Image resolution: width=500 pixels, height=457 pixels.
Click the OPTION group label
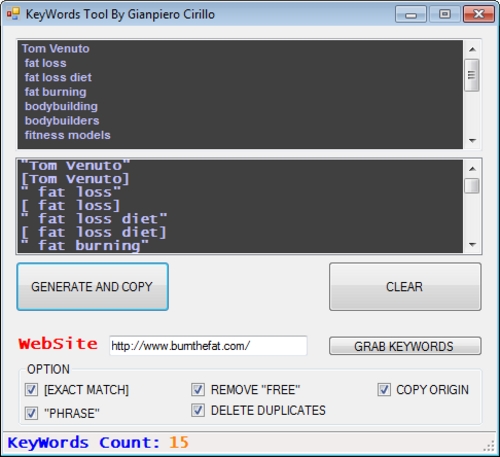(x=49, y=369)
